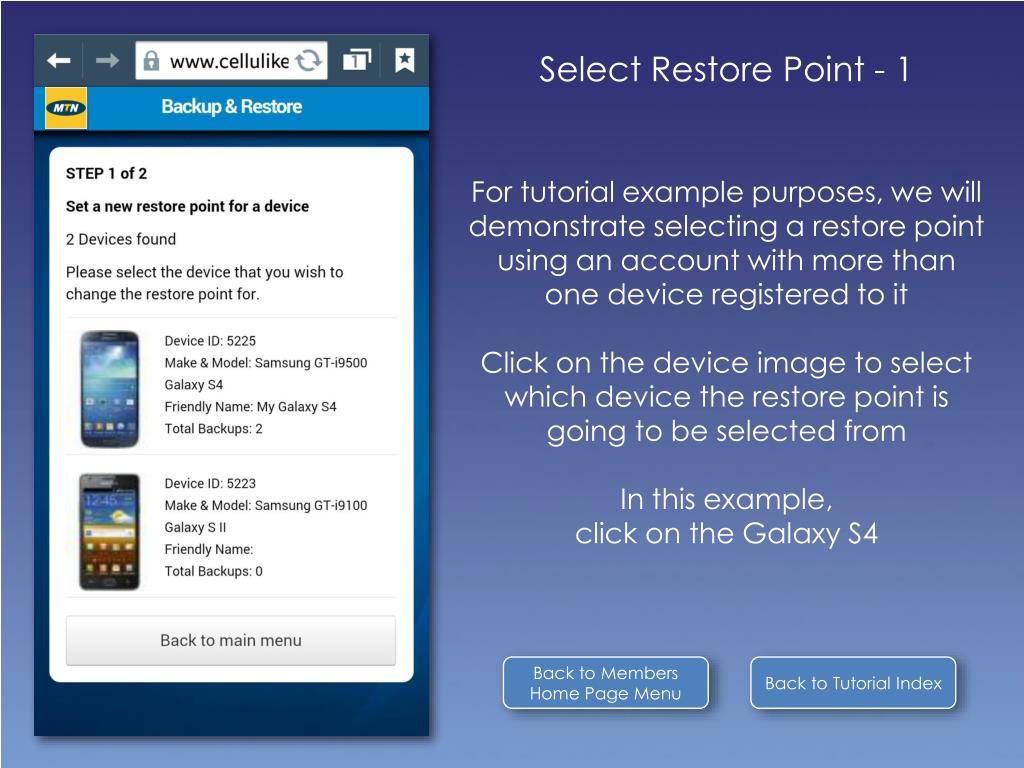Open the browser tabs counter icon
Viewport: 1024px width, 768px height.
357,60
